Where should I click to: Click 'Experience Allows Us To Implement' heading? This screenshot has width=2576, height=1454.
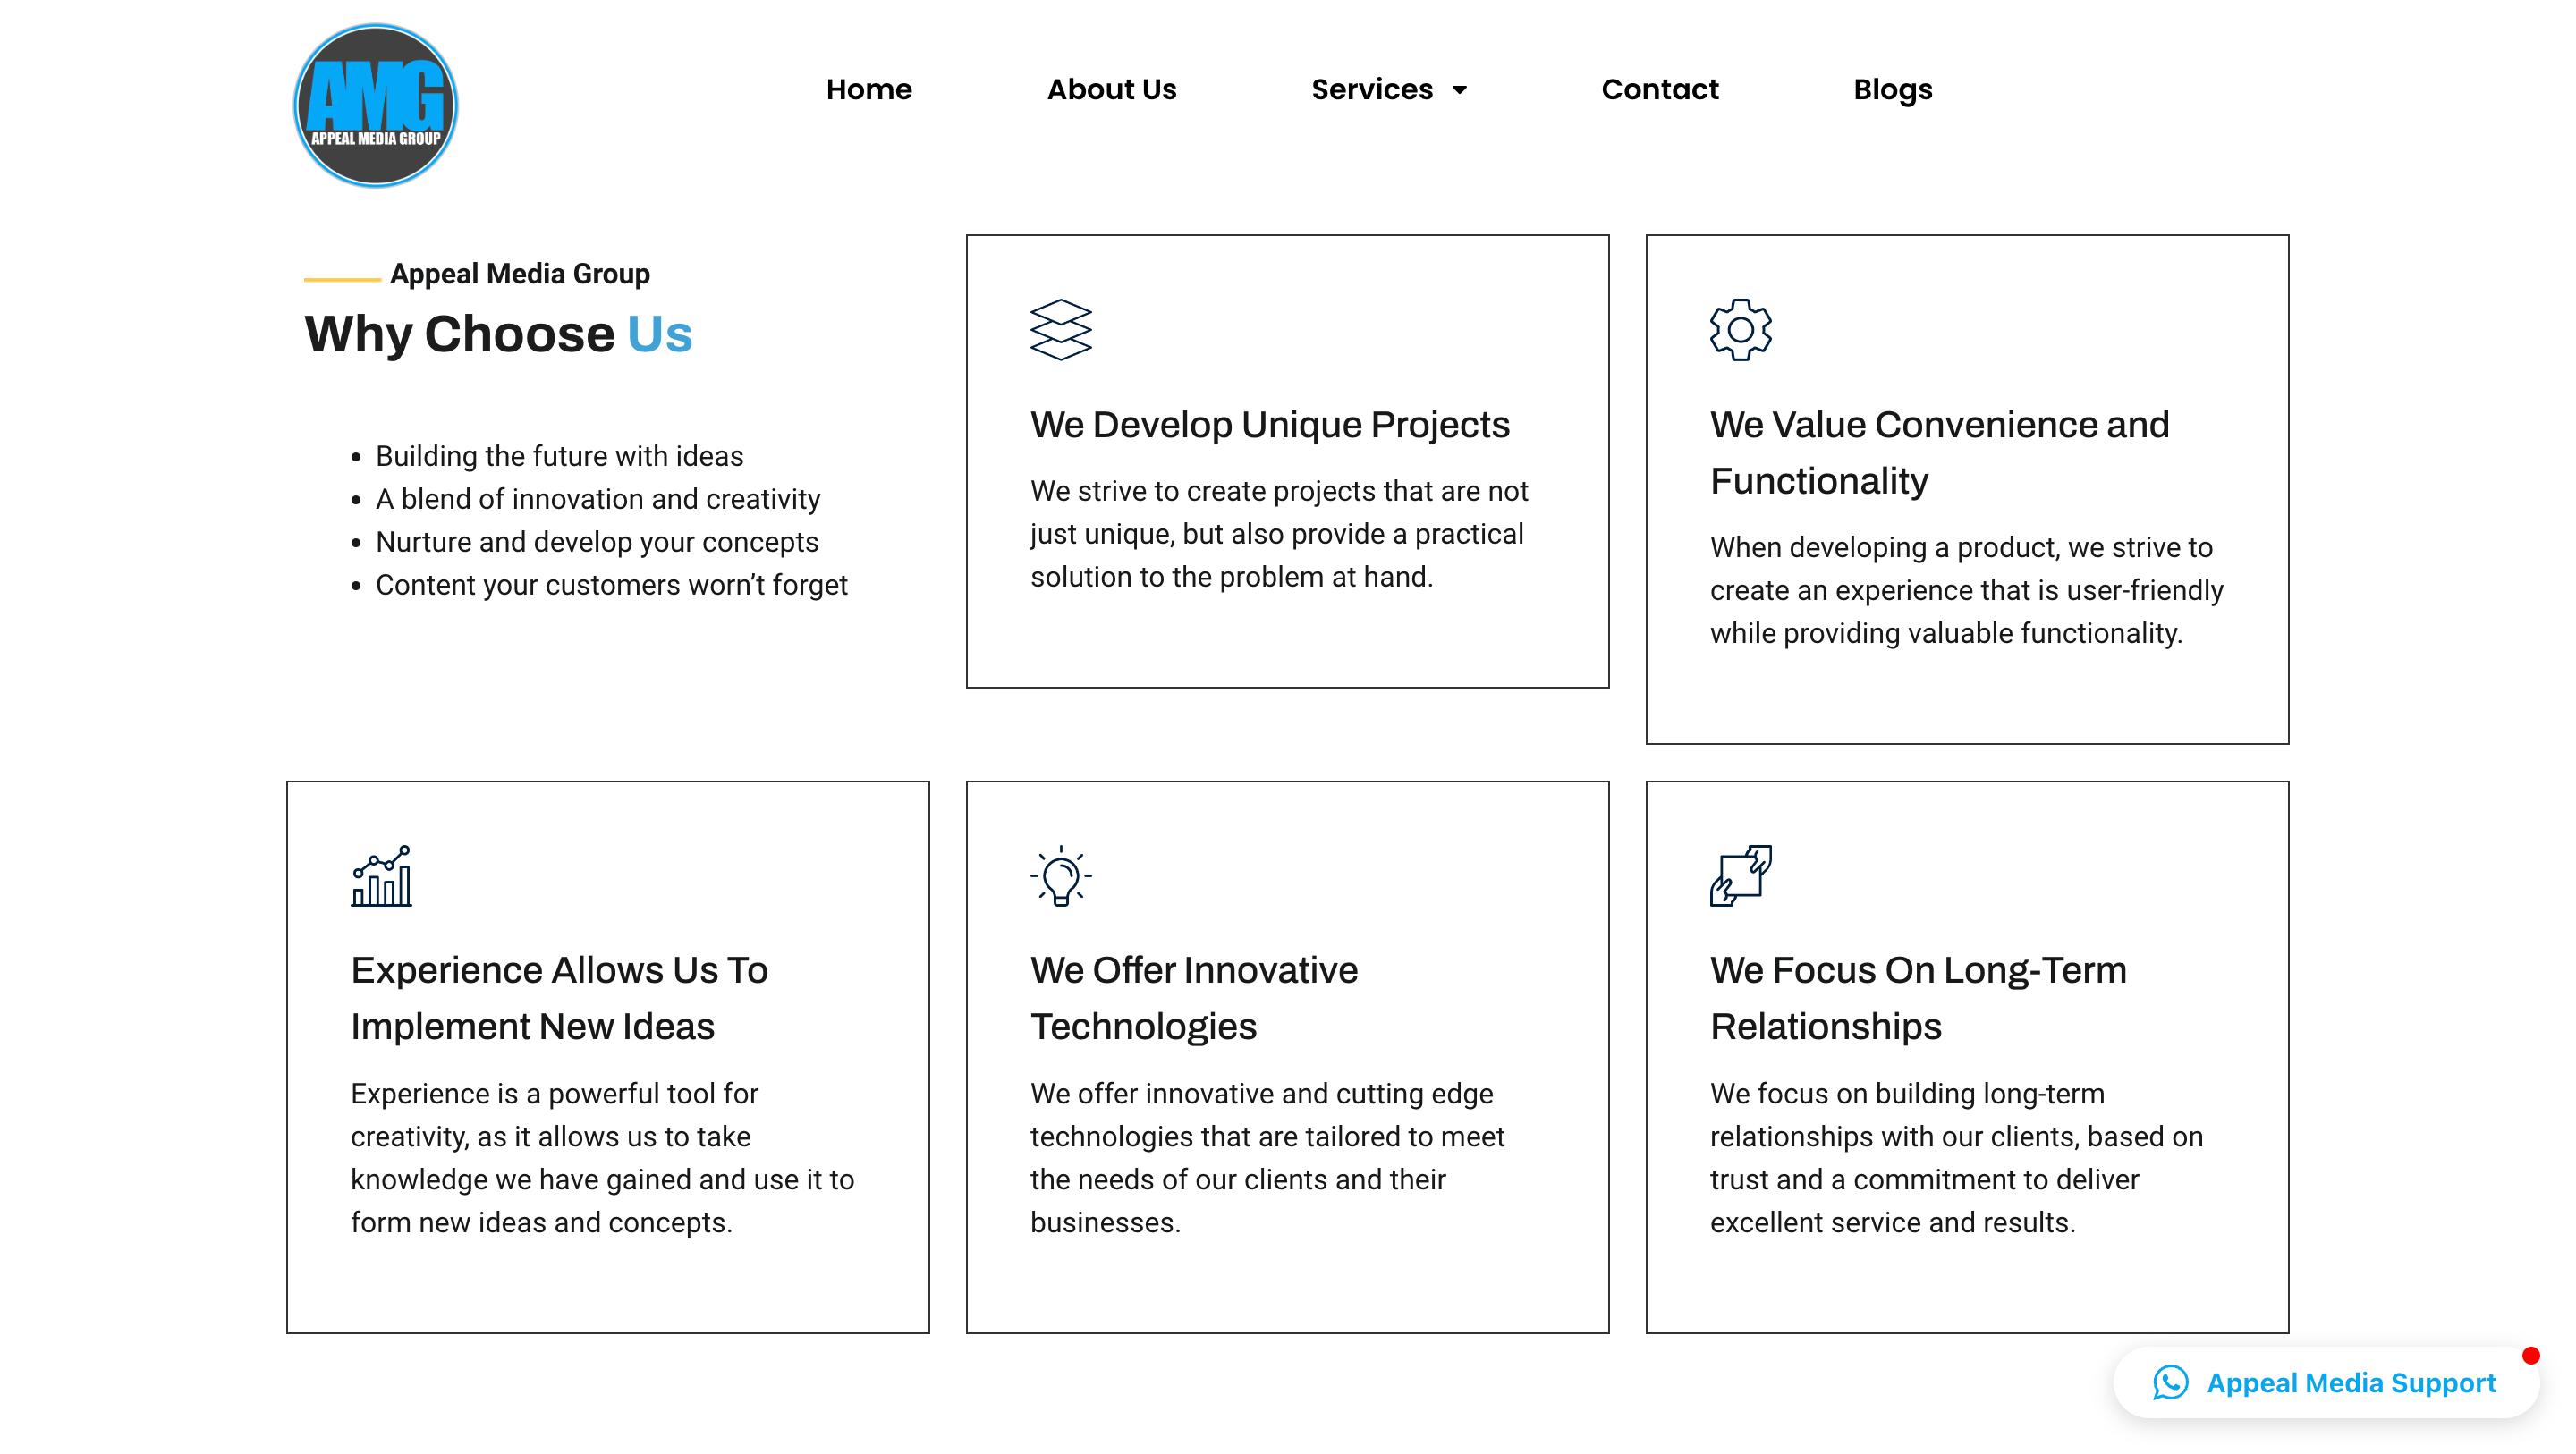point(558,998)
